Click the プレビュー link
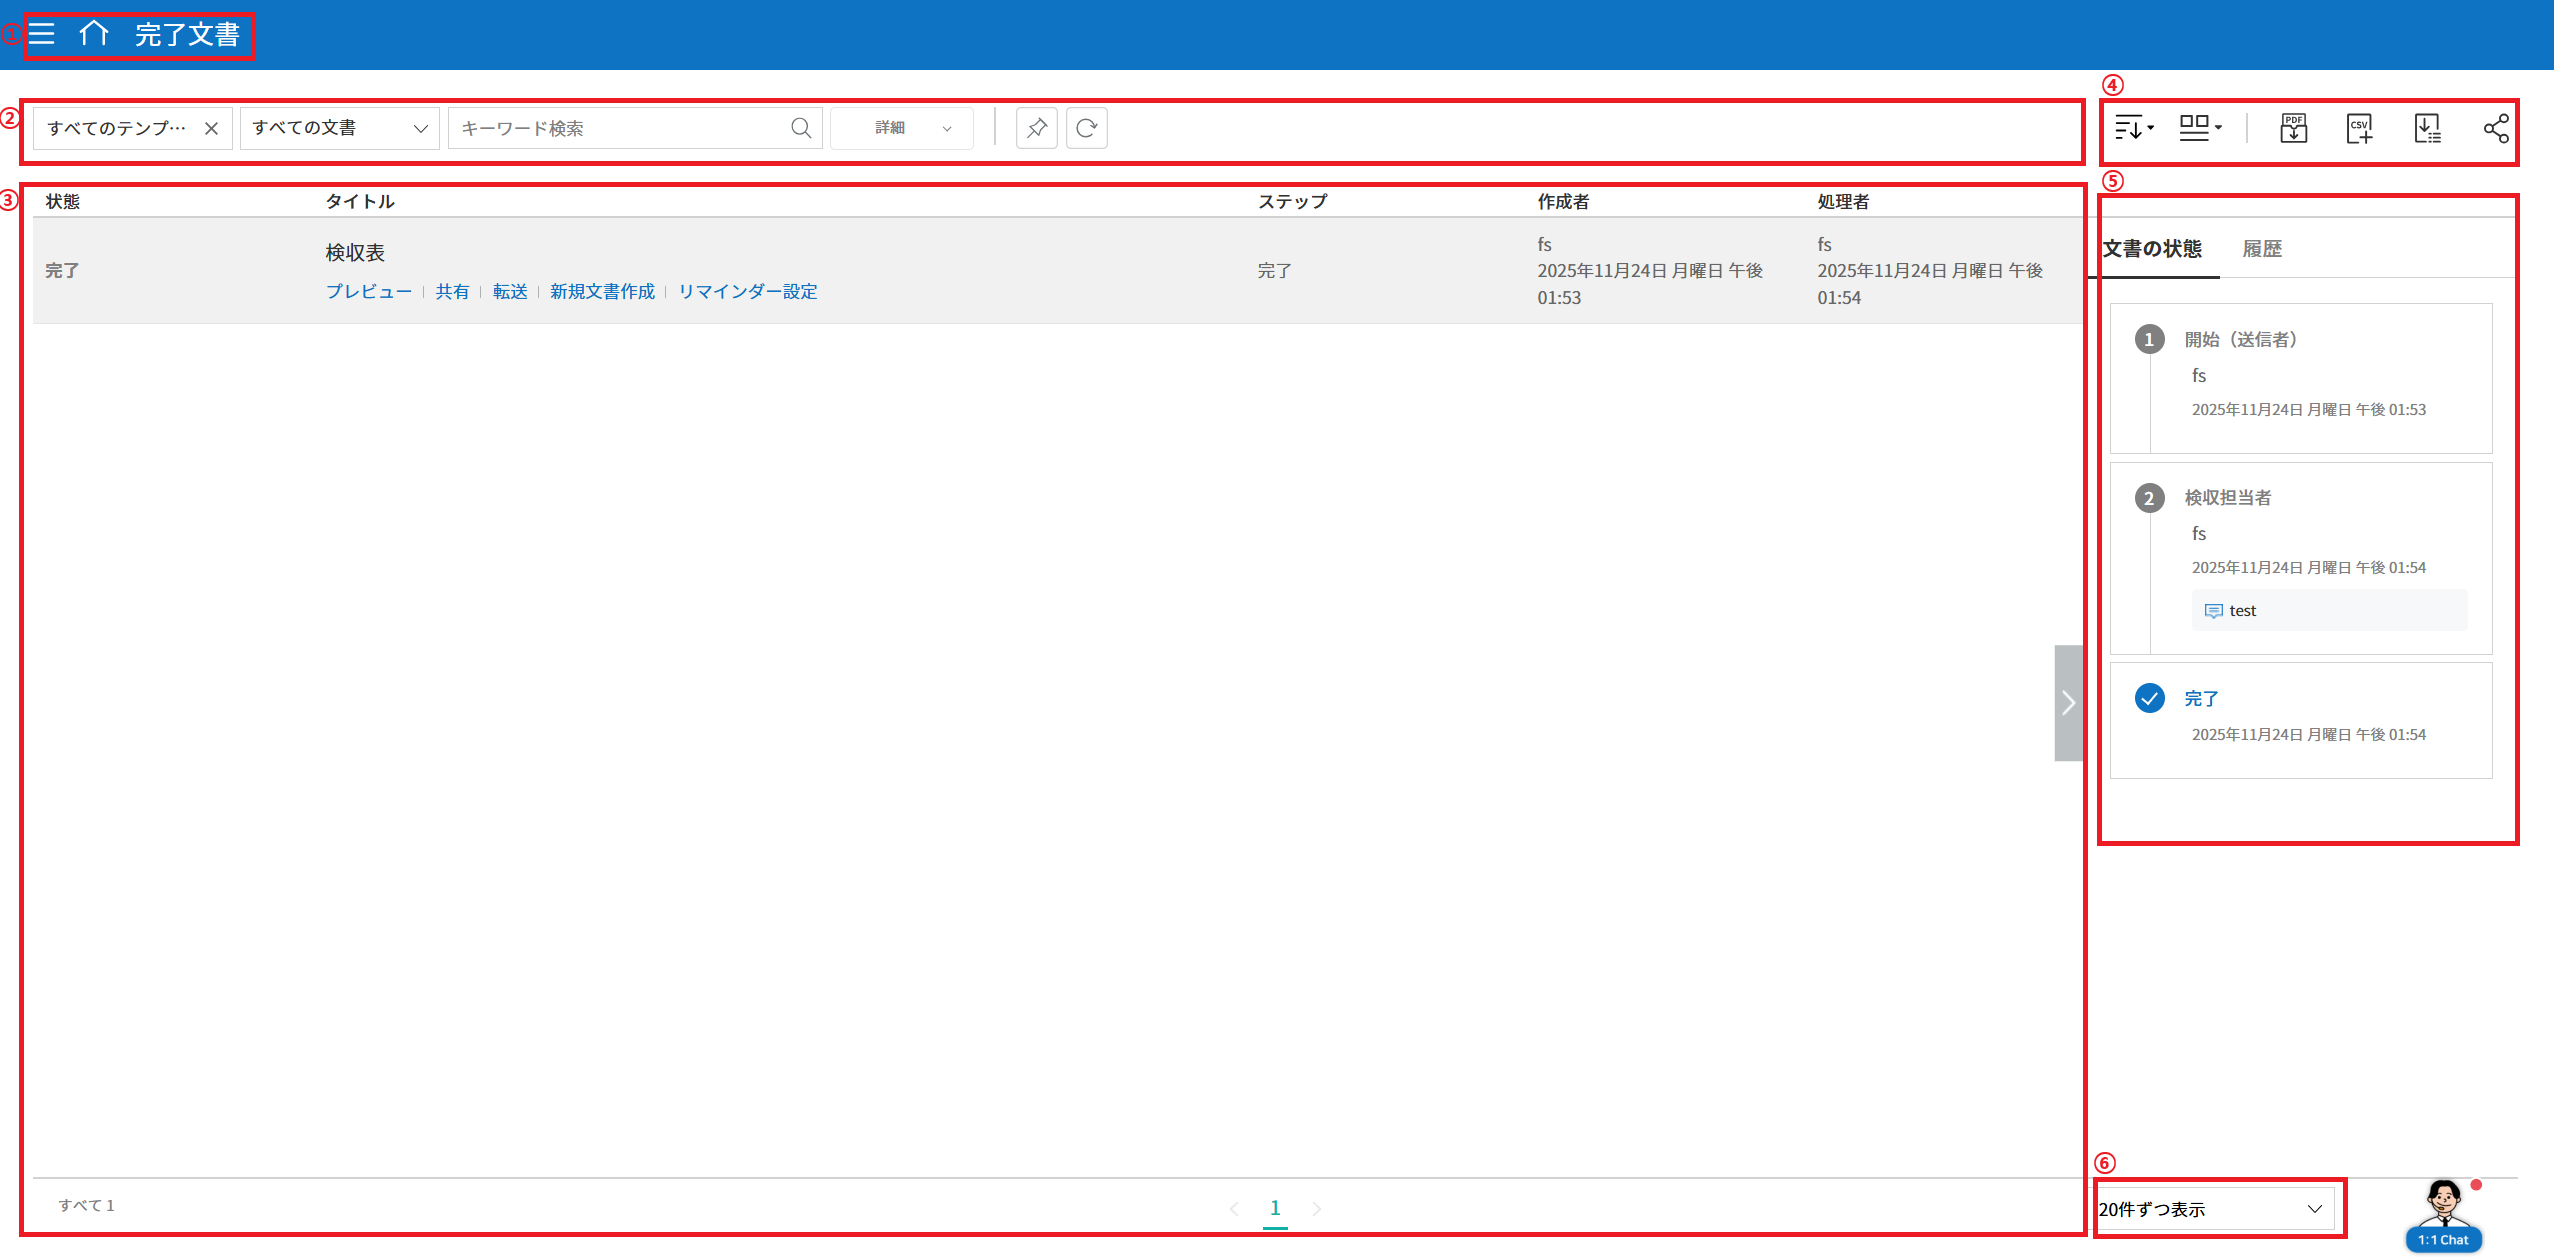 click(x=368, y=291)
